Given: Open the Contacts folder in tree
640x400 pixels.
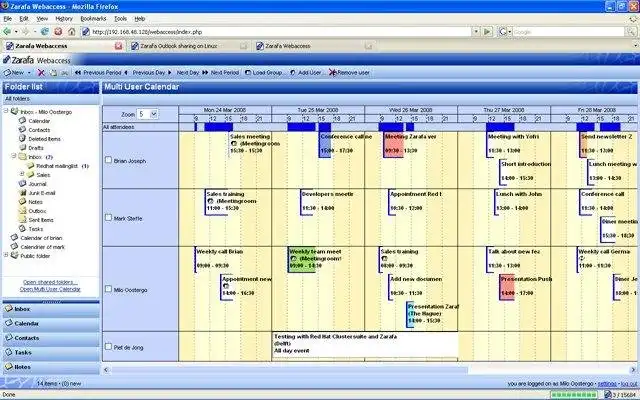Looking at the screenshot, I should (x=35, y=130).
